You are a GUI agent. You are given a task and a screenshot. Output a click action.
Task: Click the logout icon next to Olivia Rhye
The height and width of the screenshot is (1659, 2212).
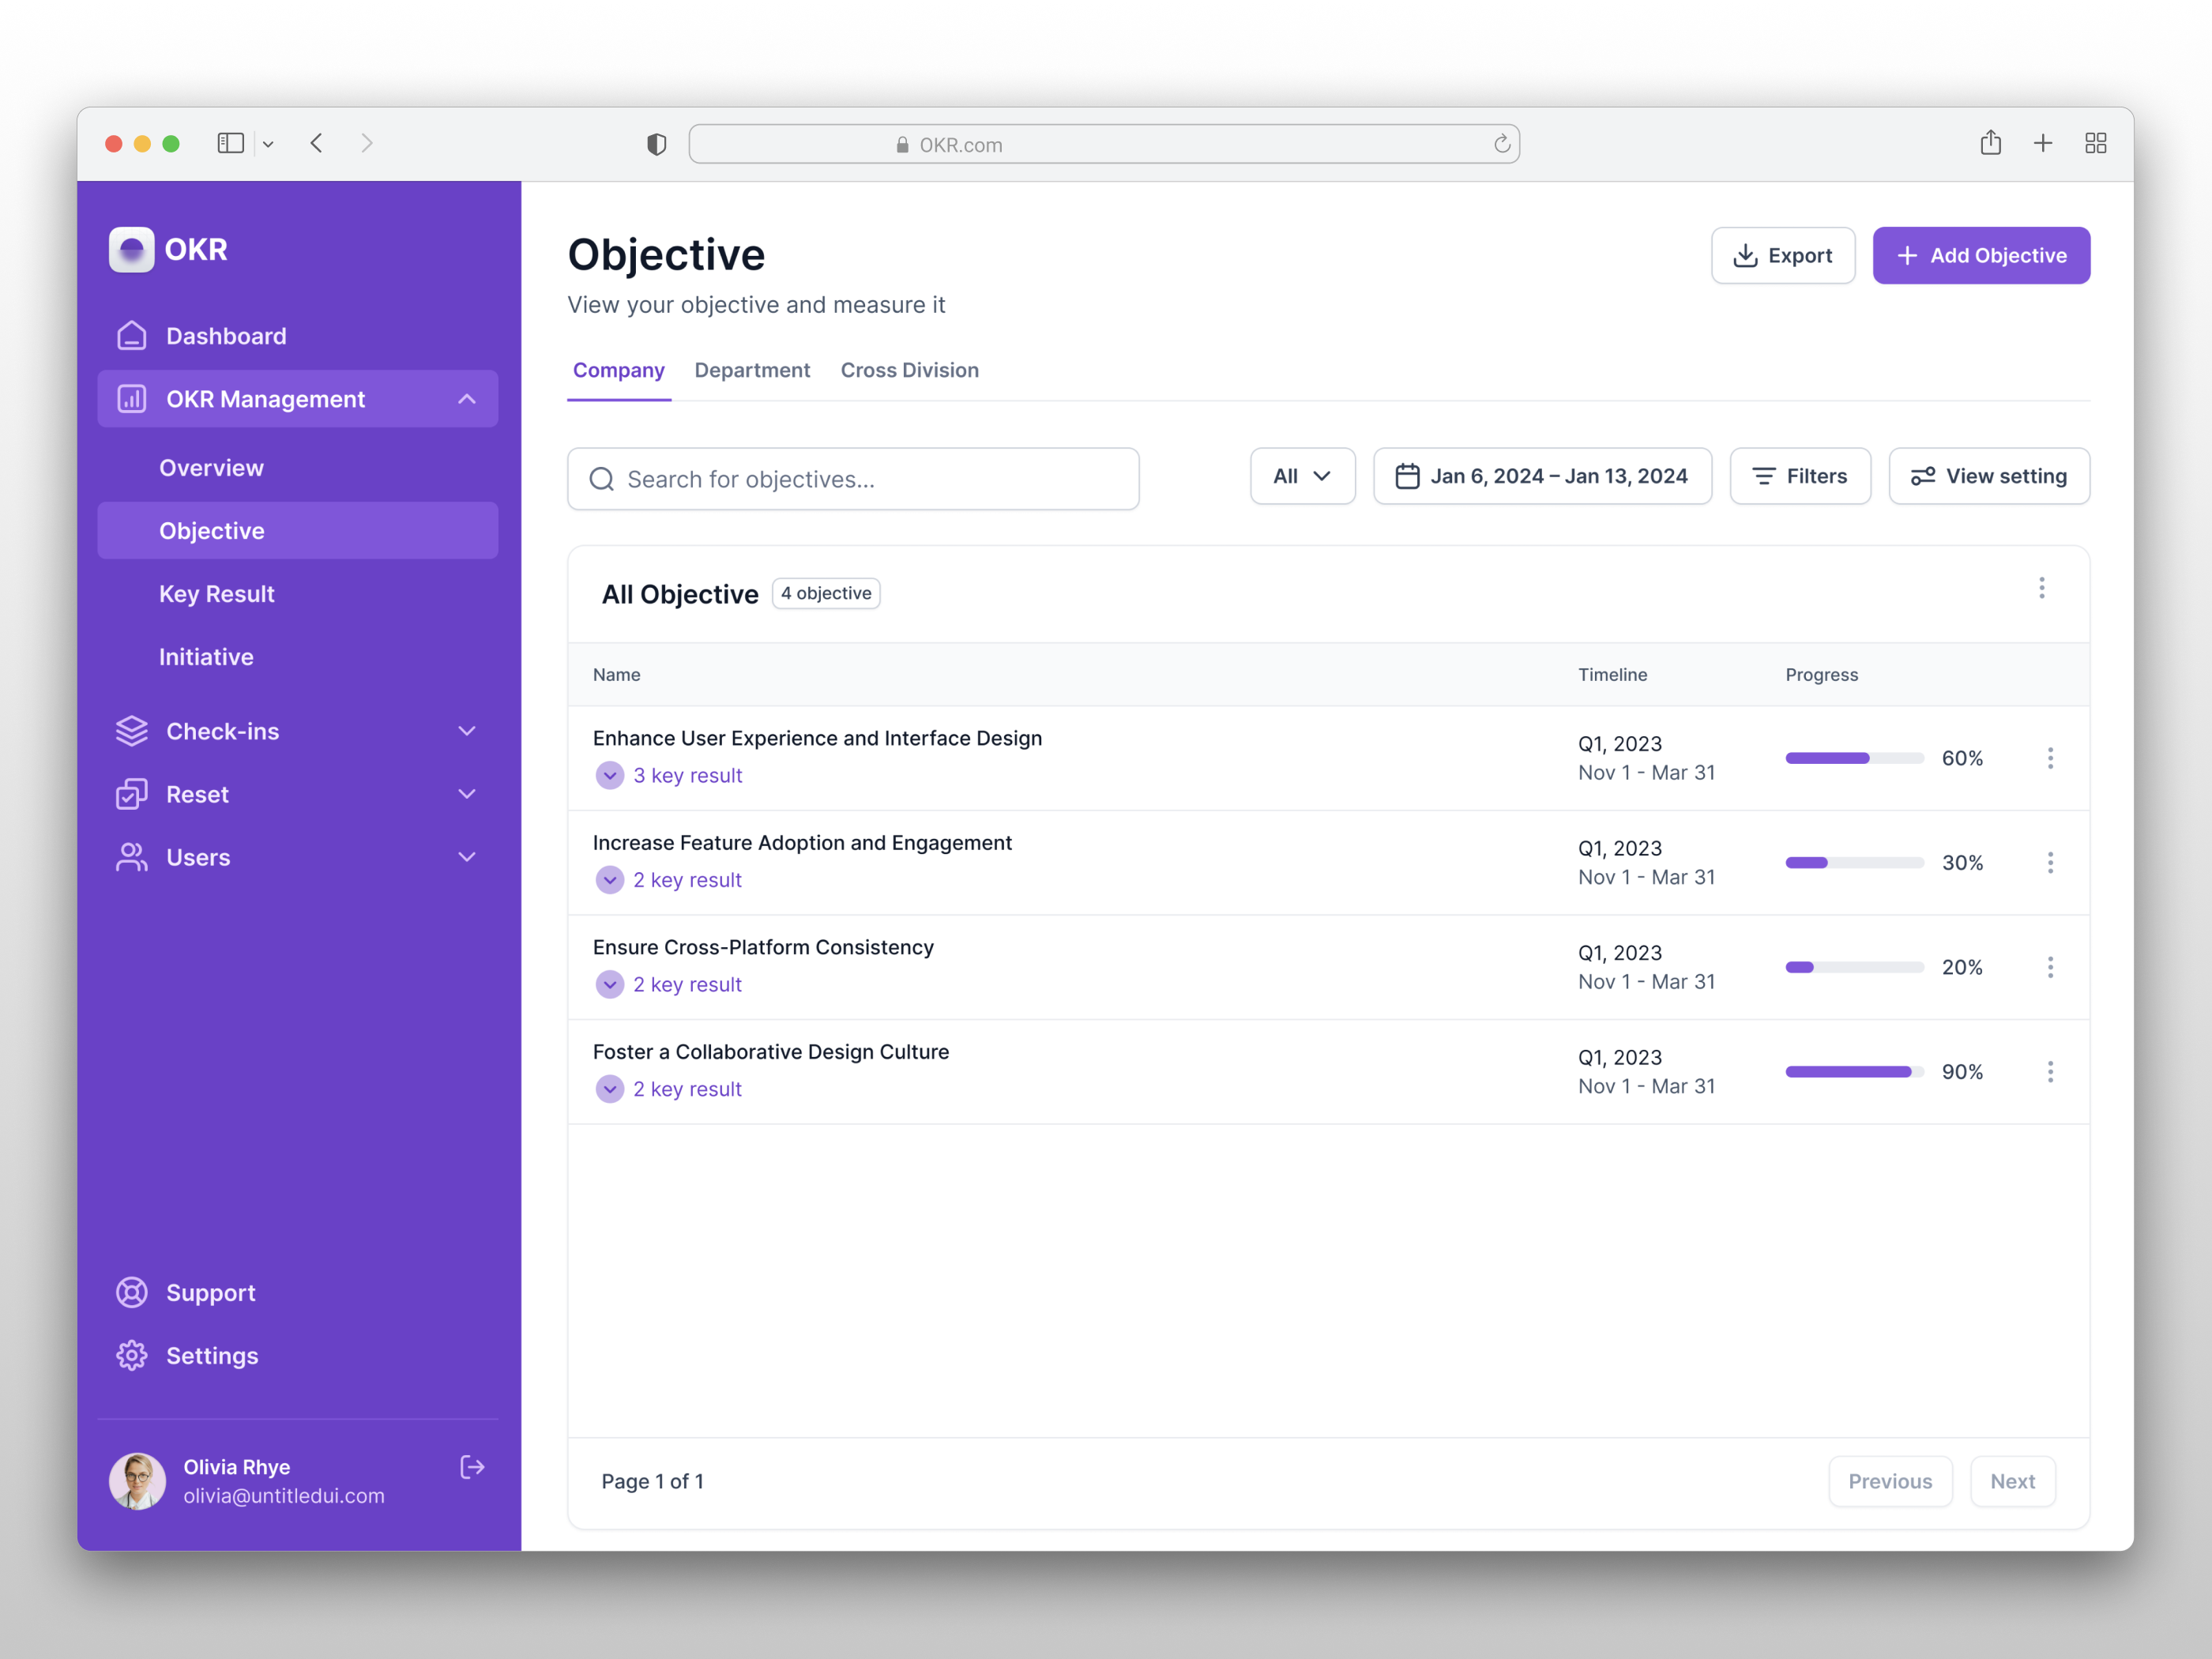(x=472, y=1467)
